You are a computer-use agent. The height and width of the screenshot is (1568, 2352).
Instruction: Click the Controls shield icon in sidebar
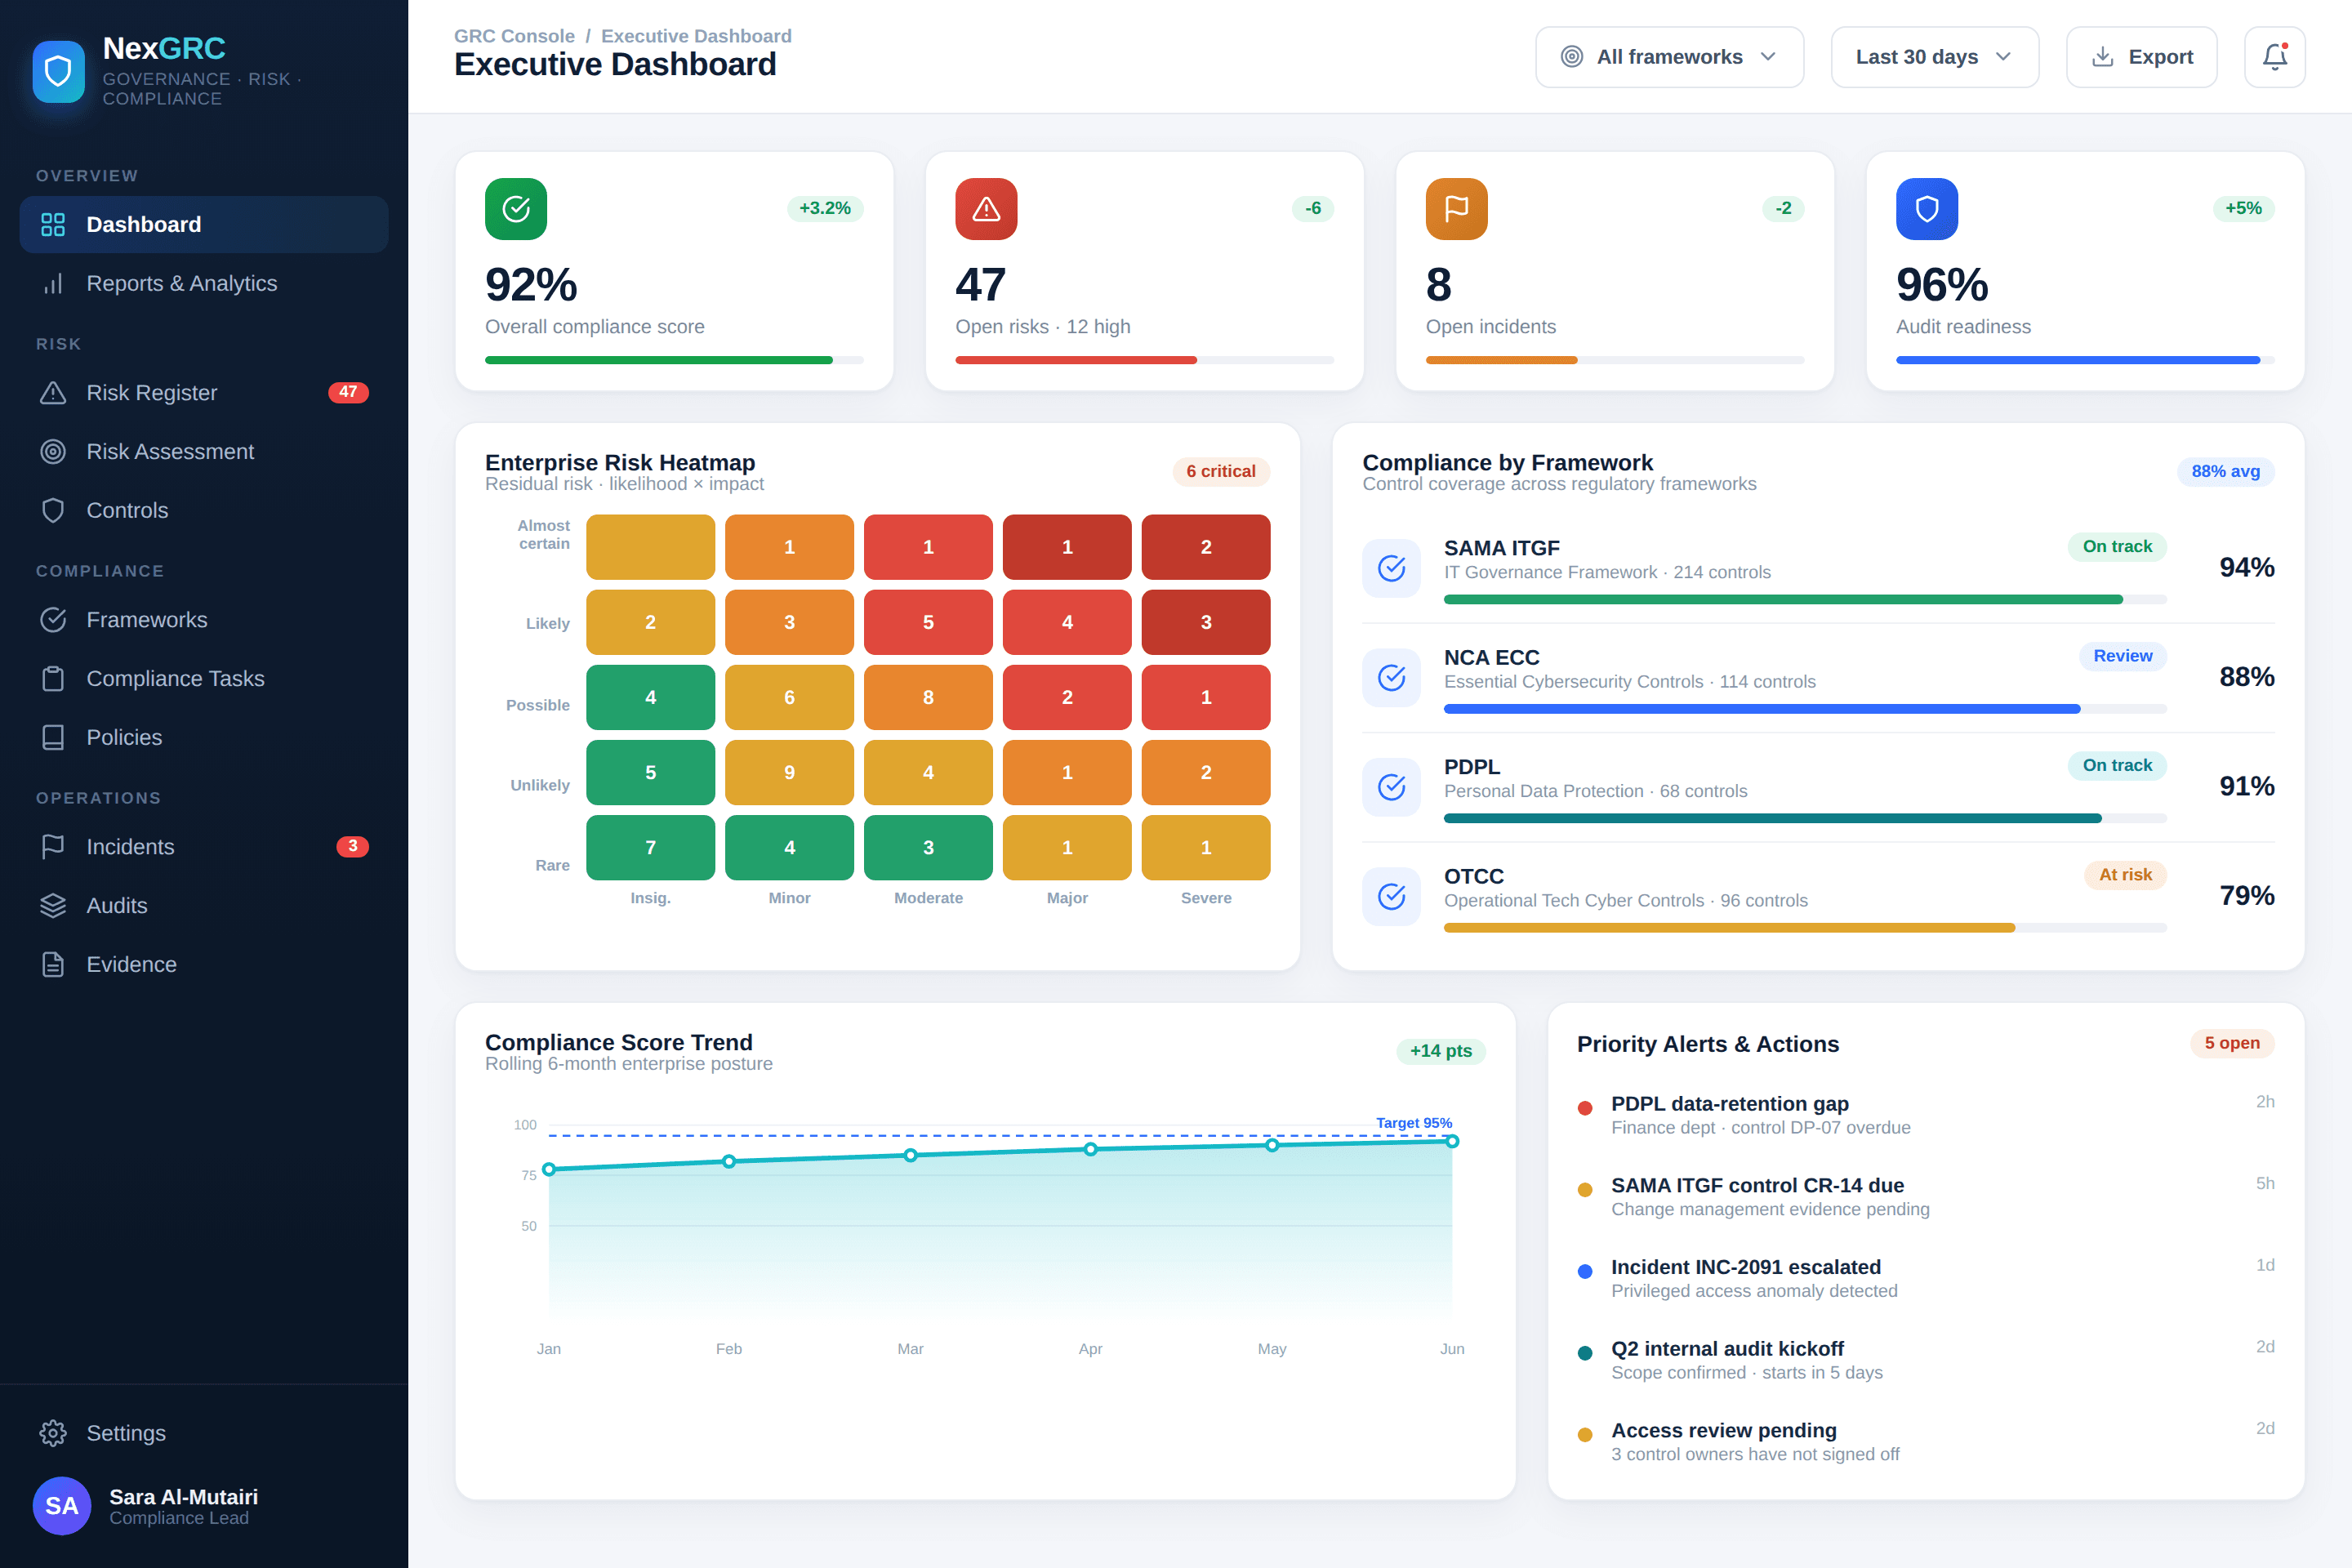tap(53, 510)
